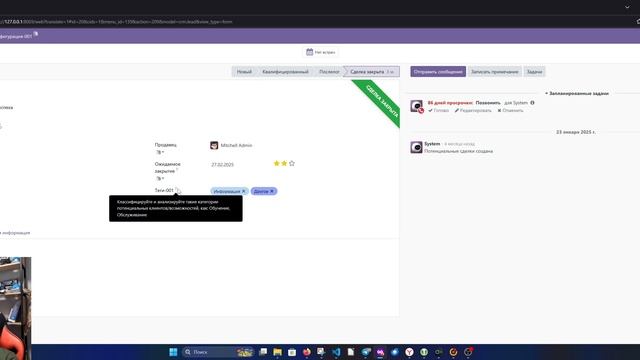
Task: Open the Нет встреч meetings button
Action: coord(321,52)
